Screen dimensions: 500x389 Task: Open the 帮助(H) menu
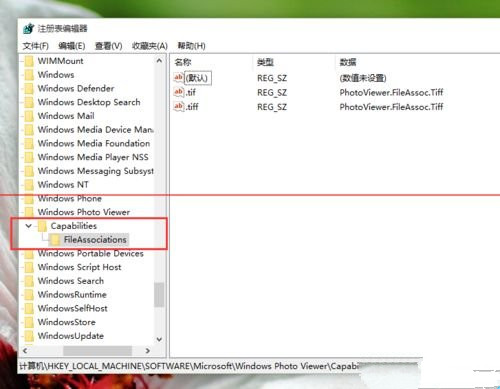coord(191,46)
